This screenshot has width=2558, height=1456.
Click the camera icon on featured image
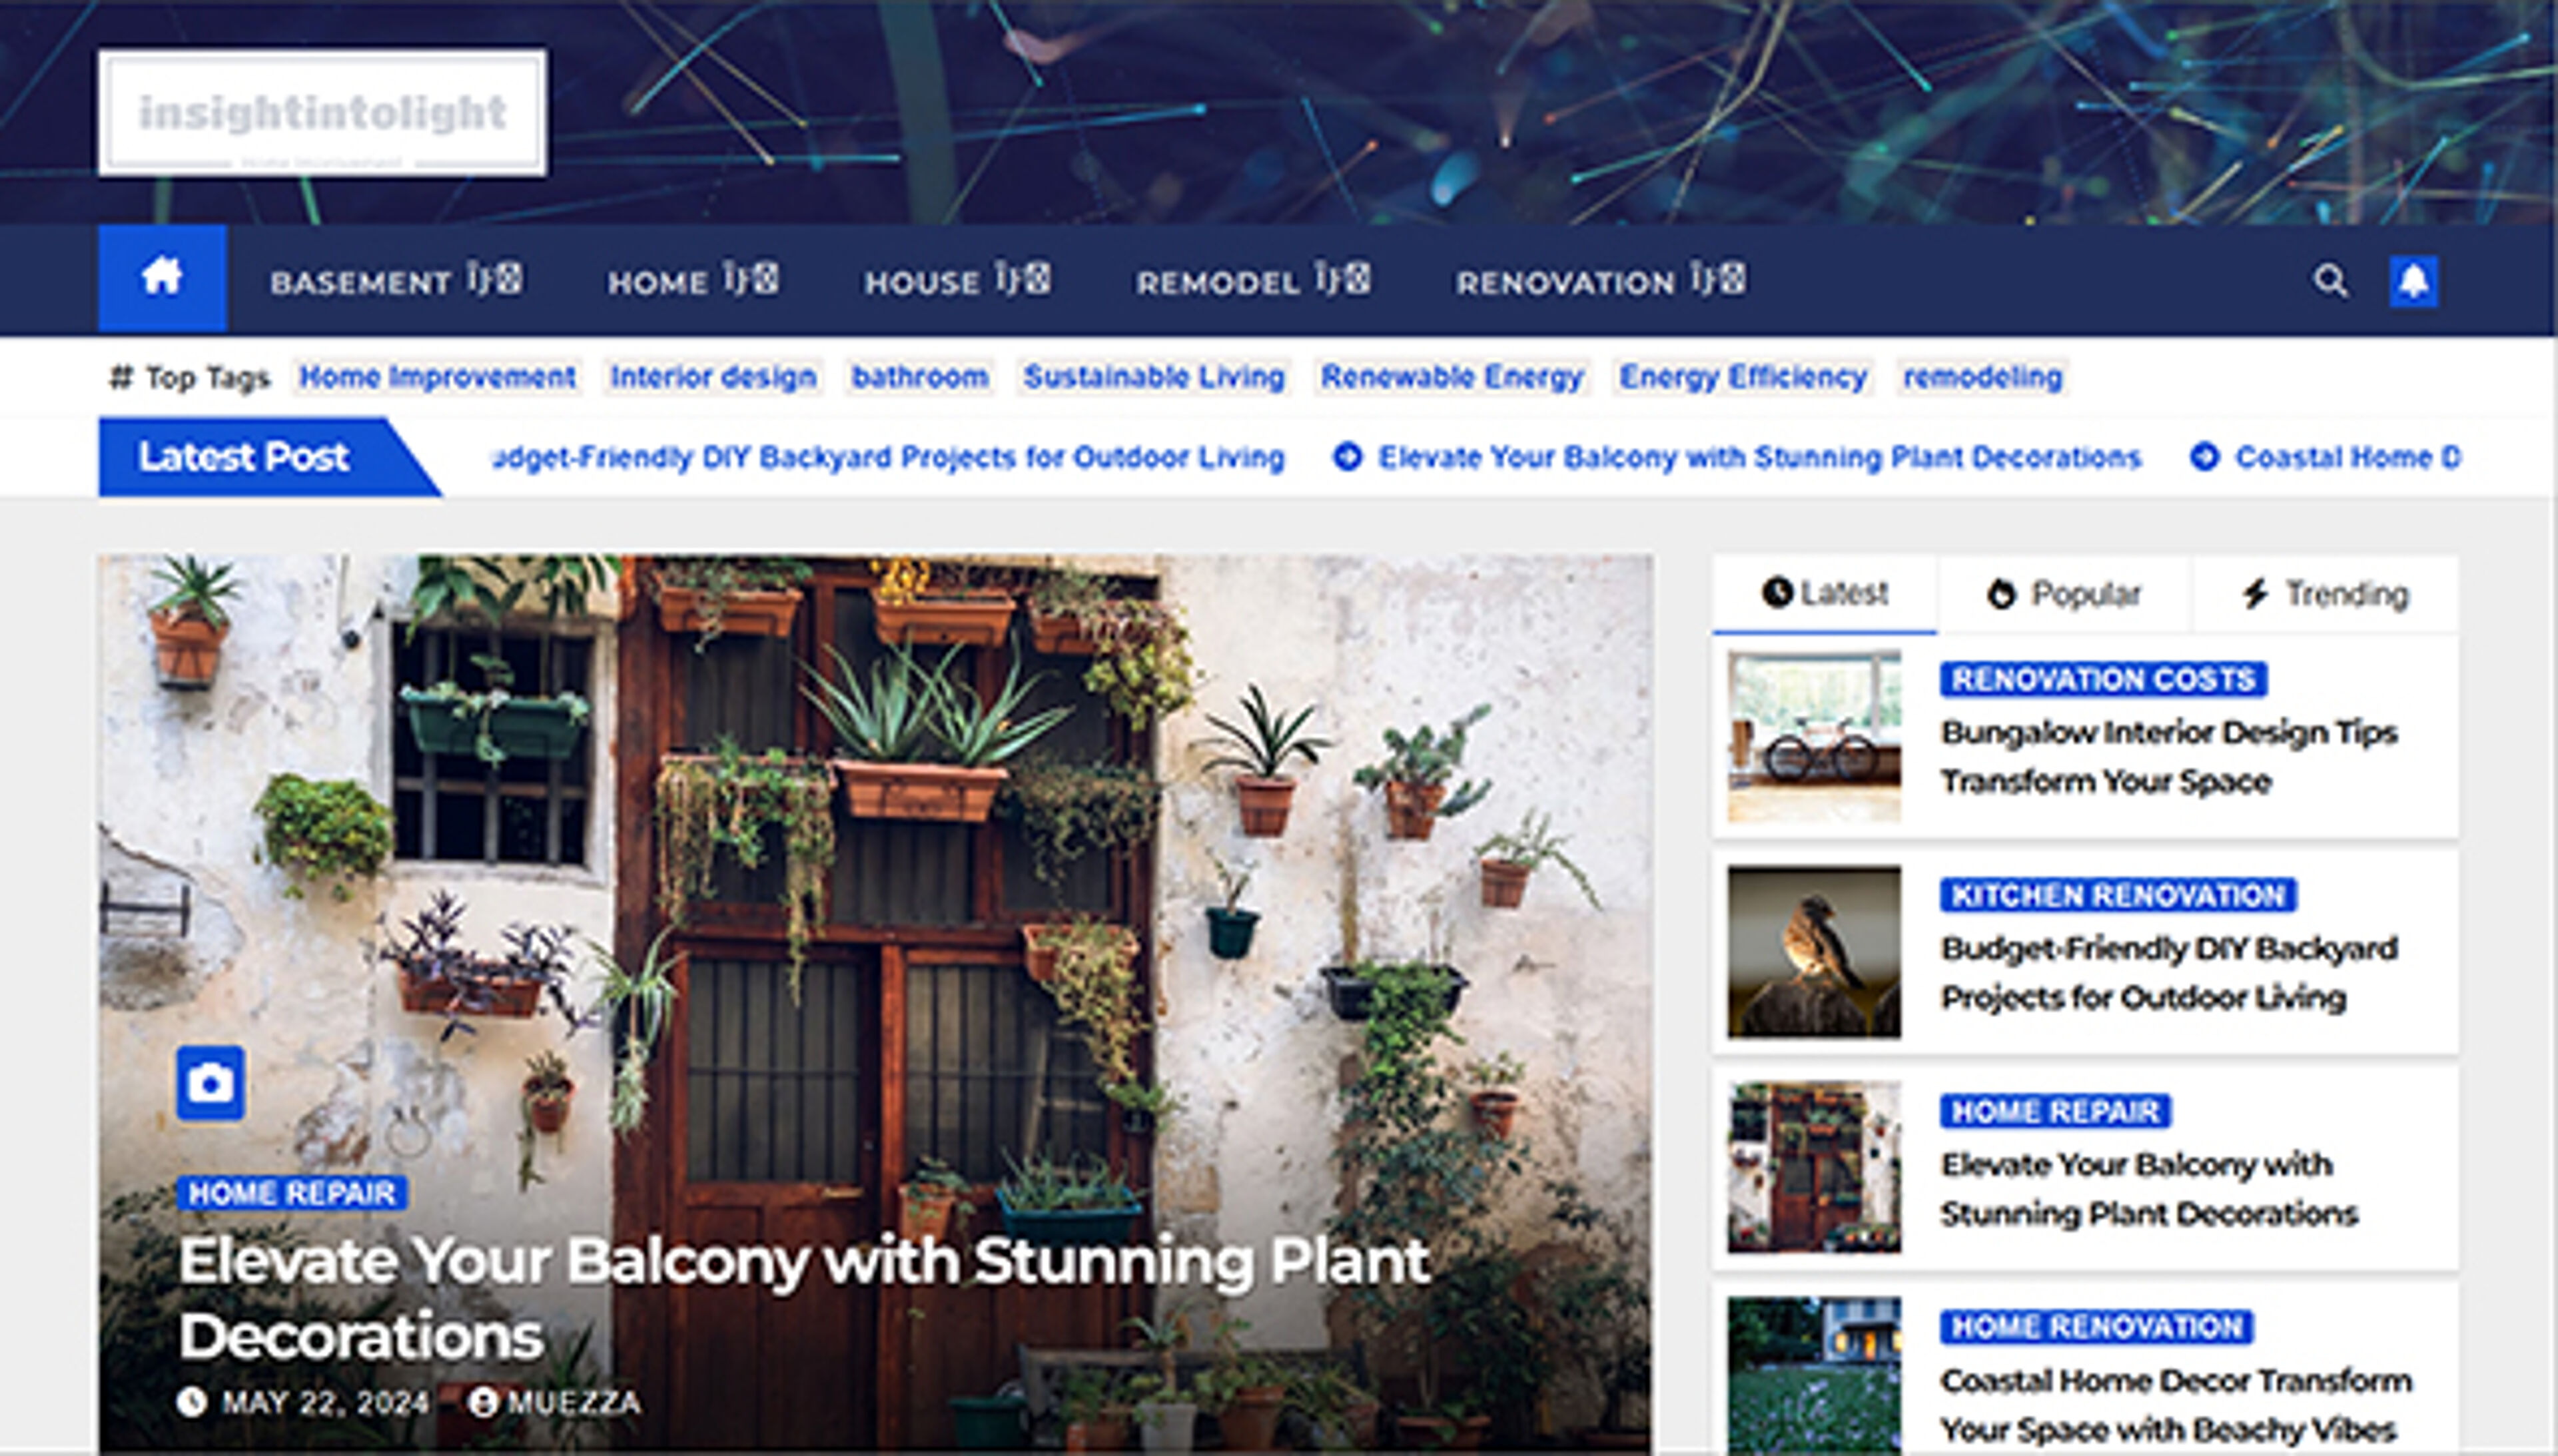coord(210,1083)
